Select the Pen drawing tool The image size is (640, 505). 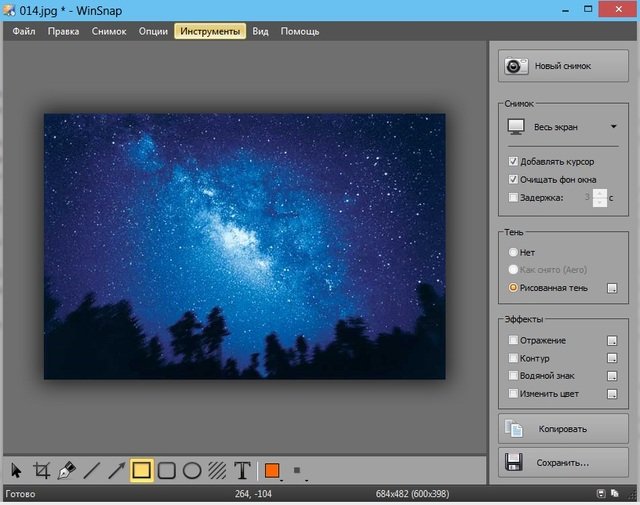click(67, 470)
